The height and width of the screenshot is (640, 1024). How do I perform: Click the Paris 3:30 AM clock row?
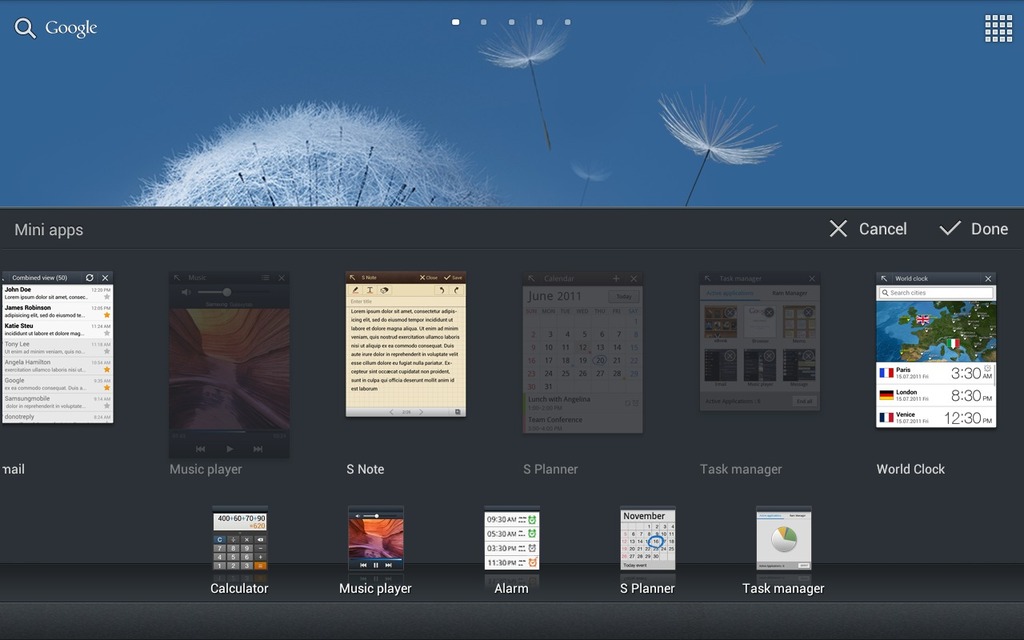point(936,373)
